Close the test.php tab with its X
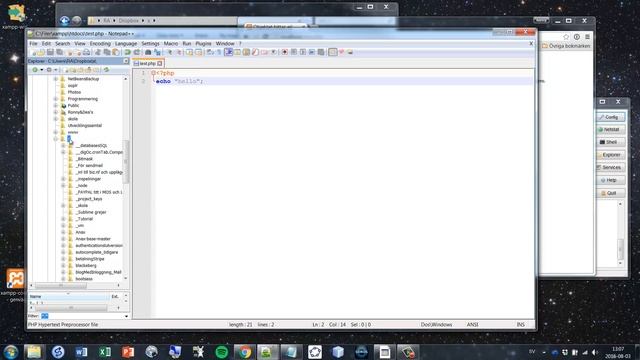 point(160,63)
